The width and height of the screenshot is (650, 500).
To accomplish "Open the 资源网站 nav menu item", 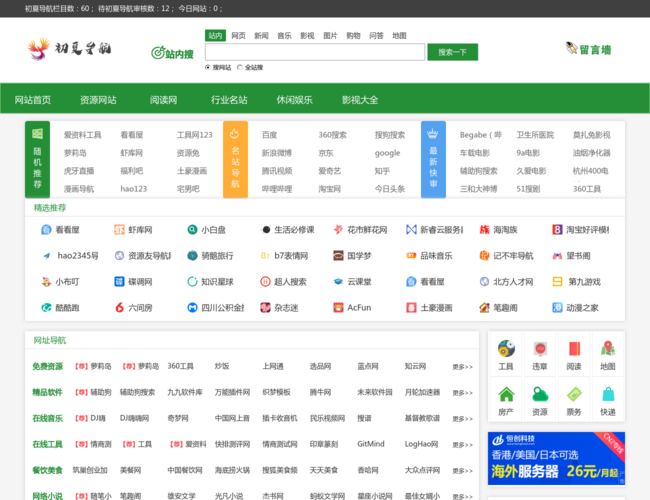I will pos(98,100).
